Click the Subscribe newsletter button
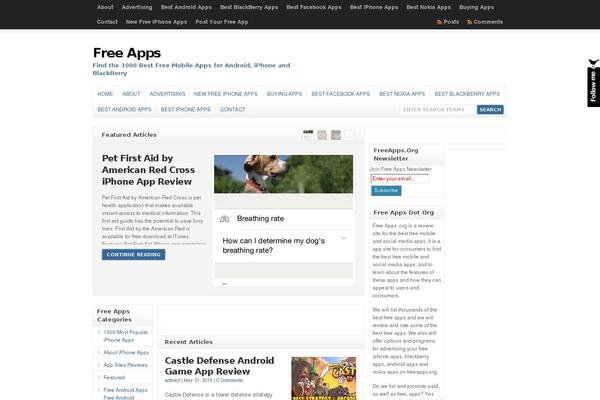This screenshot has height=400, width=600. pyautogui.click(x=386, y=190)
